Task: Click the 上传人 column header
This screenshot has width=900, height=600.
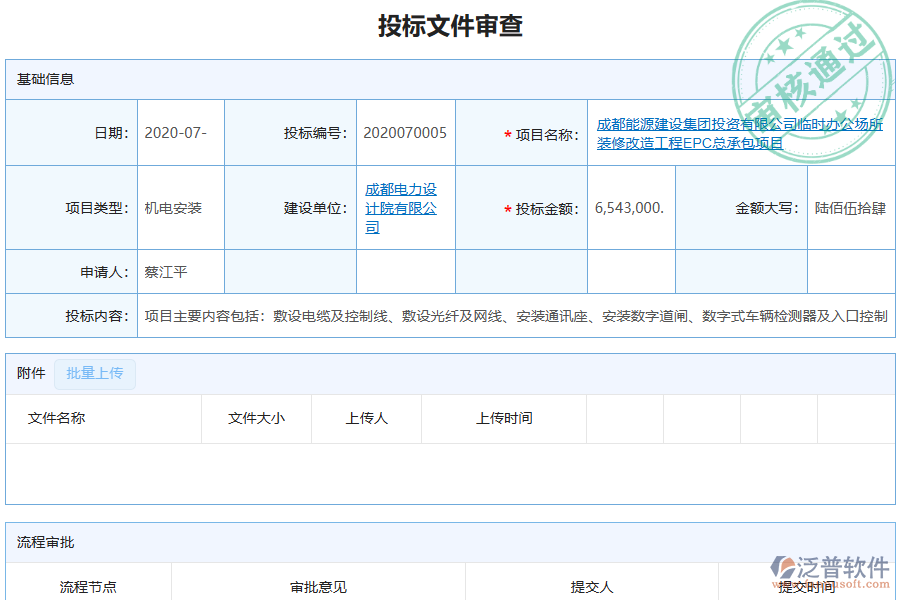Action: click(365, 419)
